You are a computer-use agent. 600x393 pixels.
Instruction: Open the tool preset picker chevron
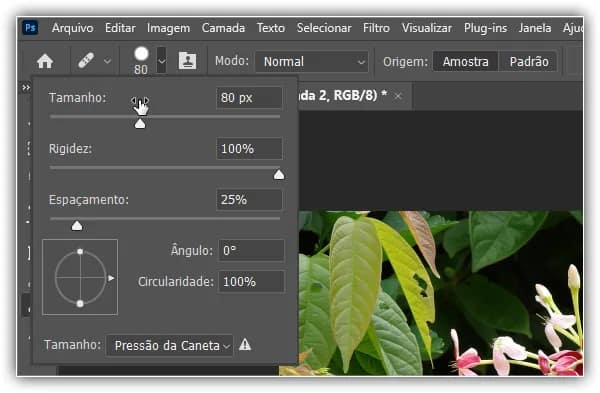108,61
